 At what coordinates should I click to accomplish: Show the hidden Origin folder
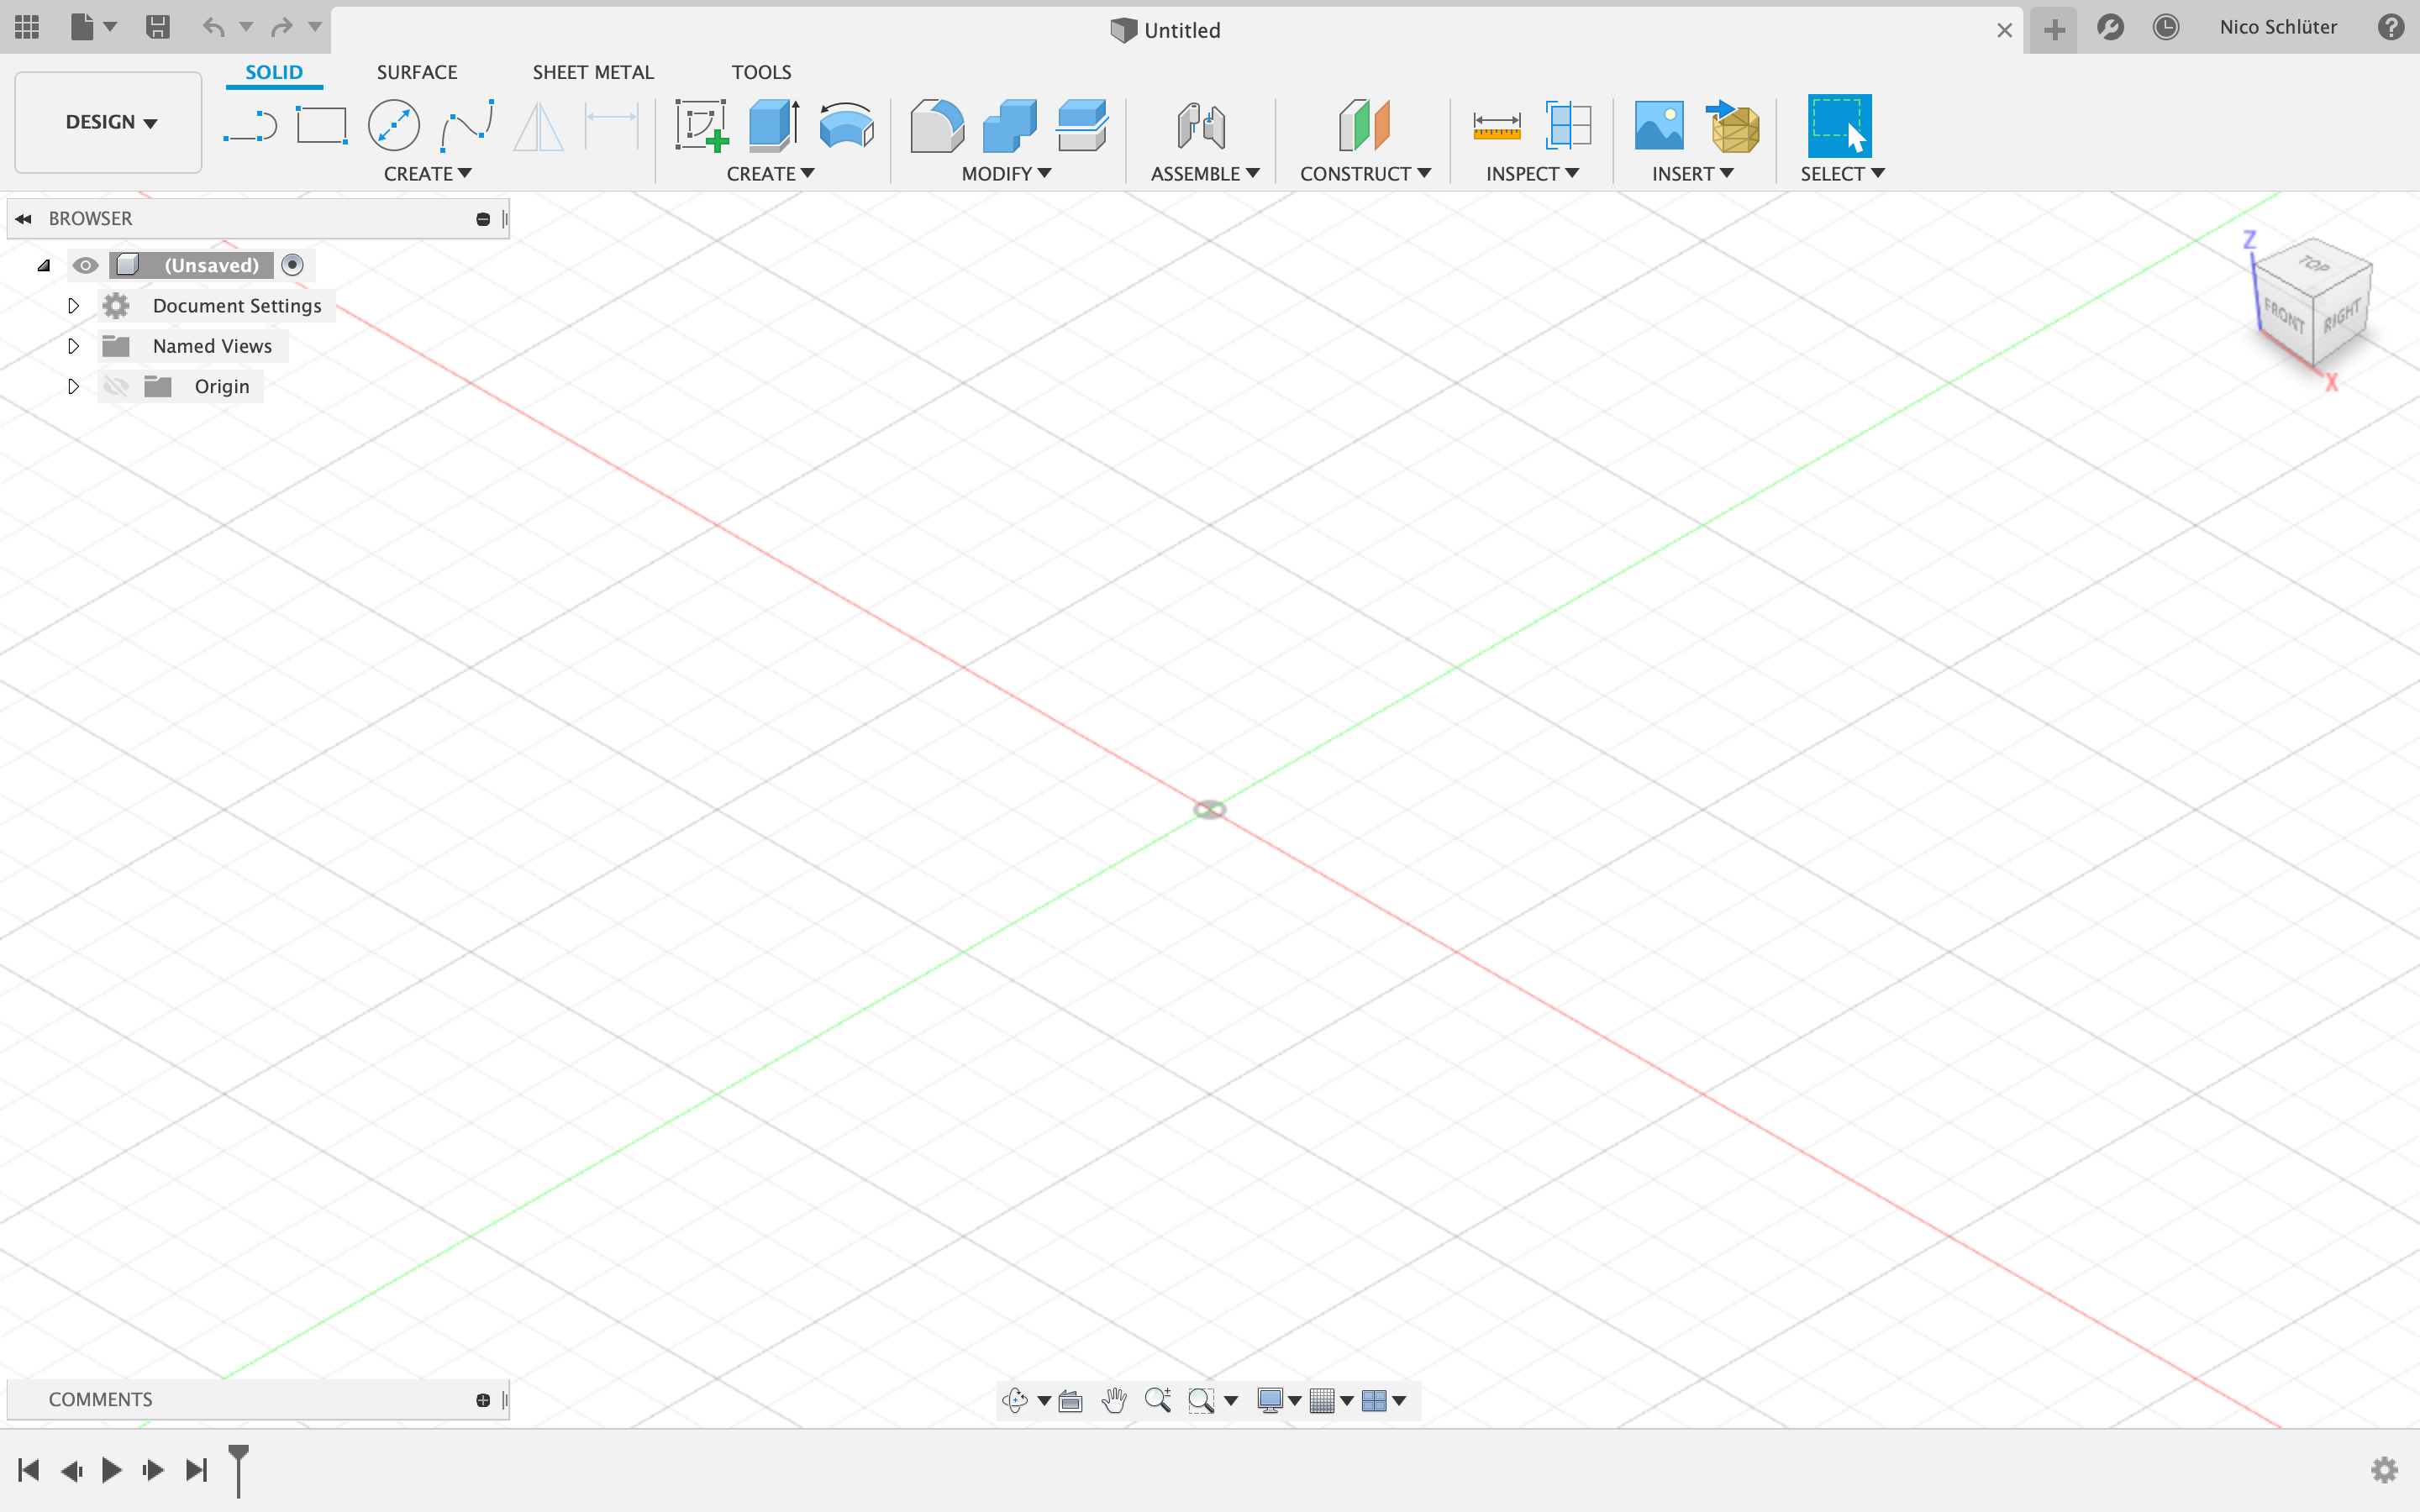[x=116, y=387]
